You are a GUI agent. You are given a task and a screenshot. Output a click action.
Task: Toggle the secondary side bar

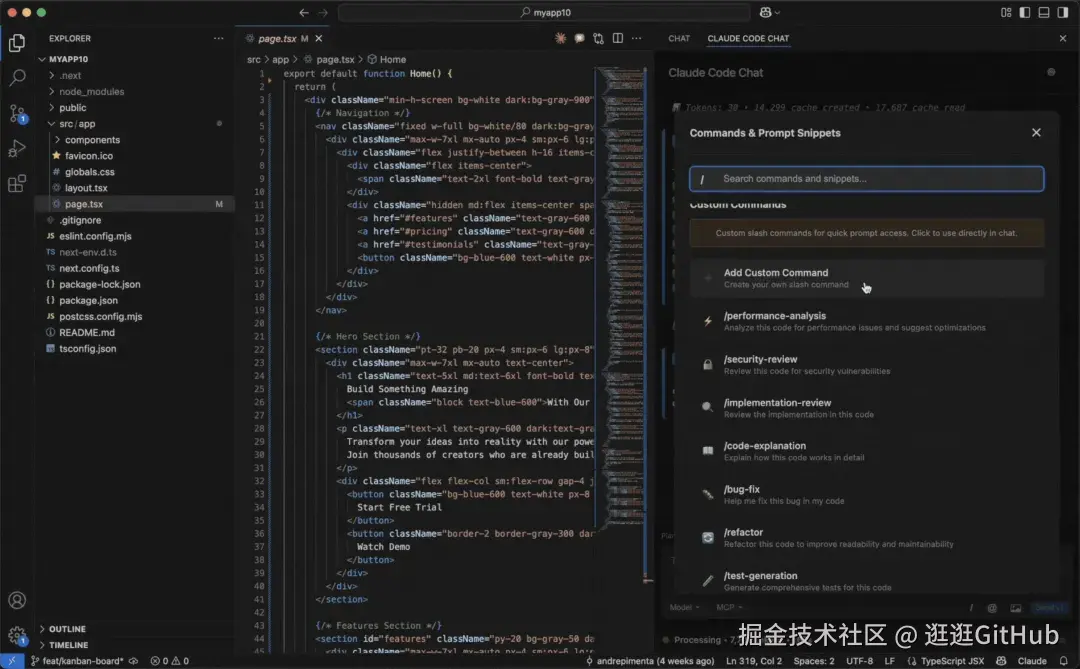[1063, 12]
